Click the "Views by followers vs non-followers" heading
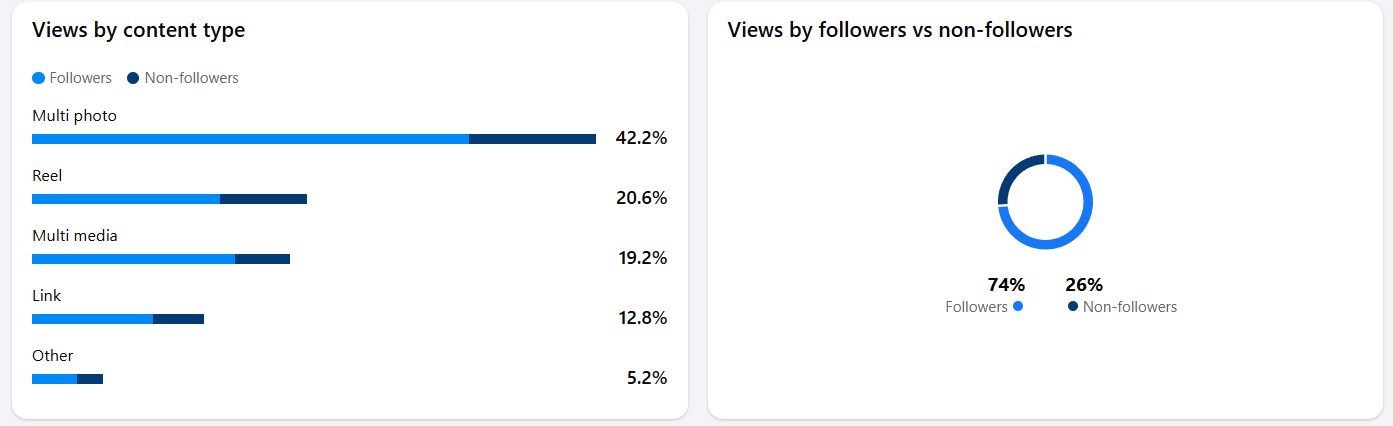The image size is (1393, 426). (900, 30)
